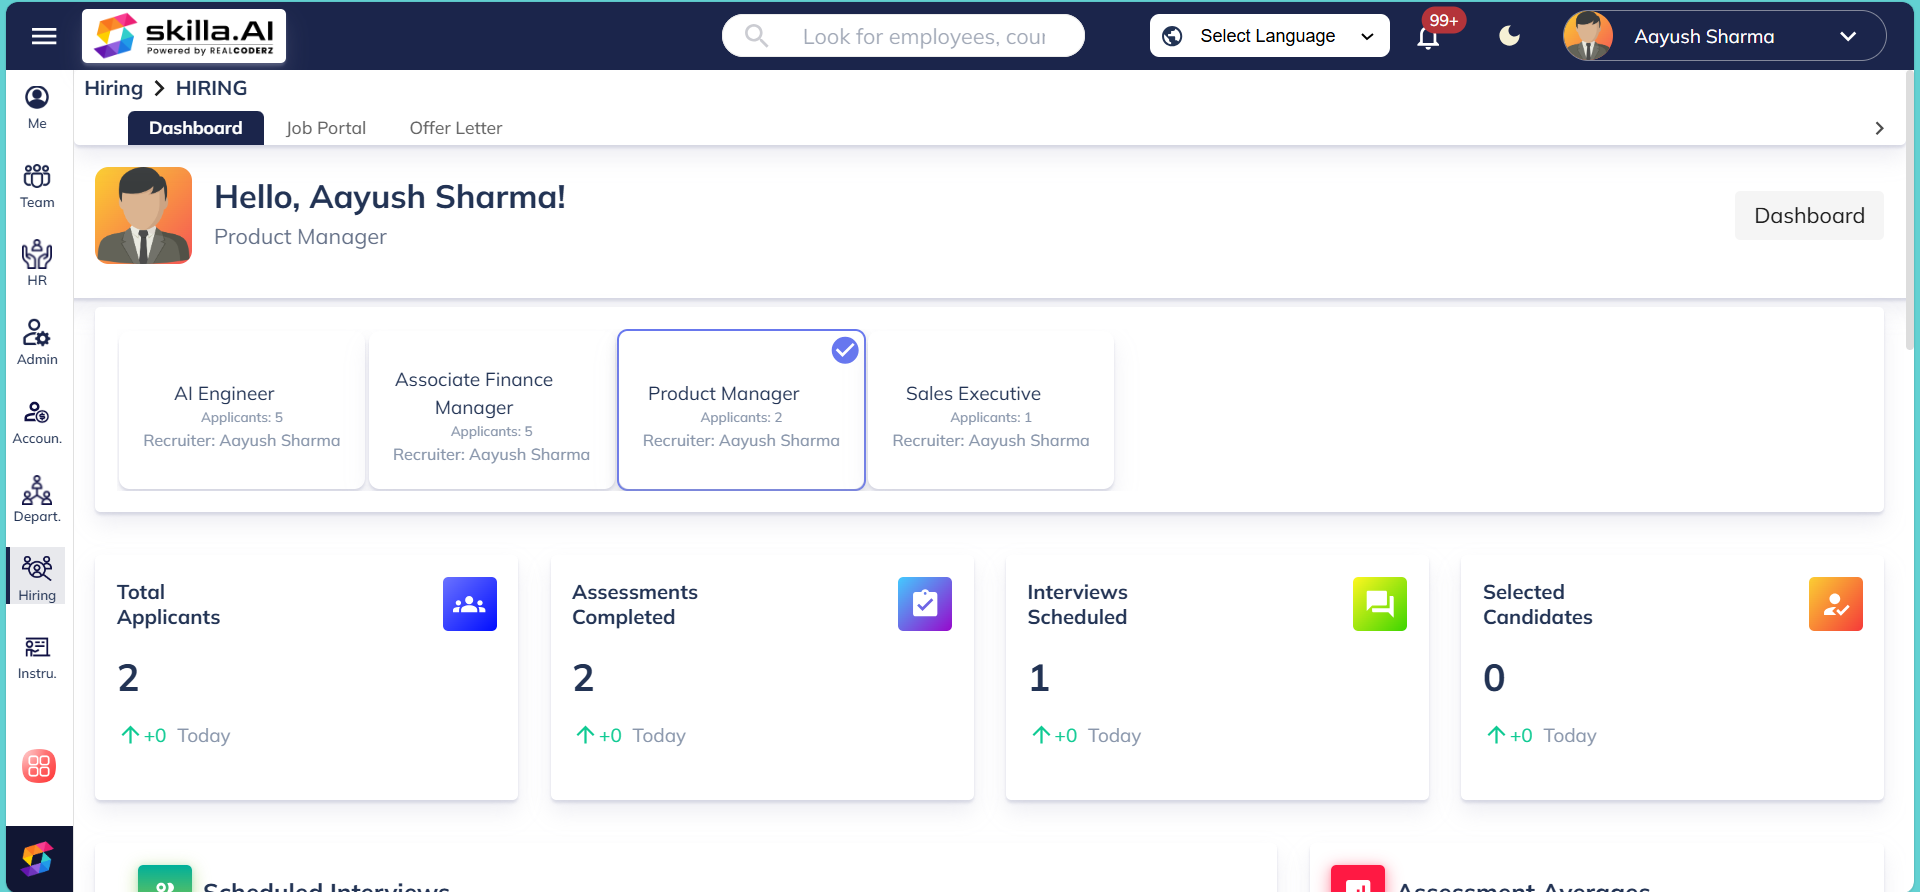This screenshot has width=1920, height=892.
Task: Expand the Aayush Sharma account menu
Action: pyautogui.click(x=1725, y=36)
